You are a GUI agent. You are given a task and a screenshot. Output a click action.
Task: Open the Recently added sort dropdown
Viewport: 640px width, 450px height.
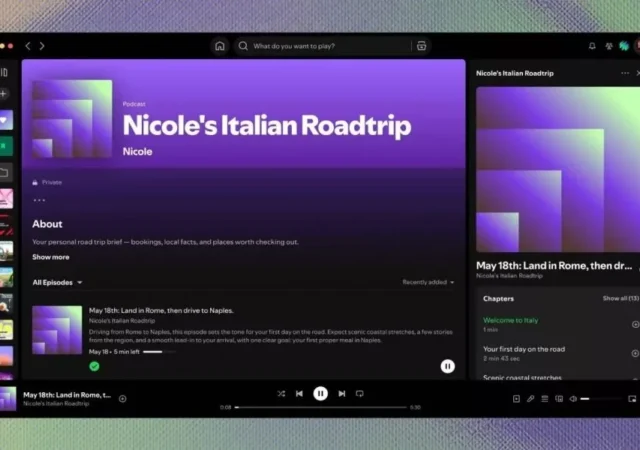tap(428, 282)
